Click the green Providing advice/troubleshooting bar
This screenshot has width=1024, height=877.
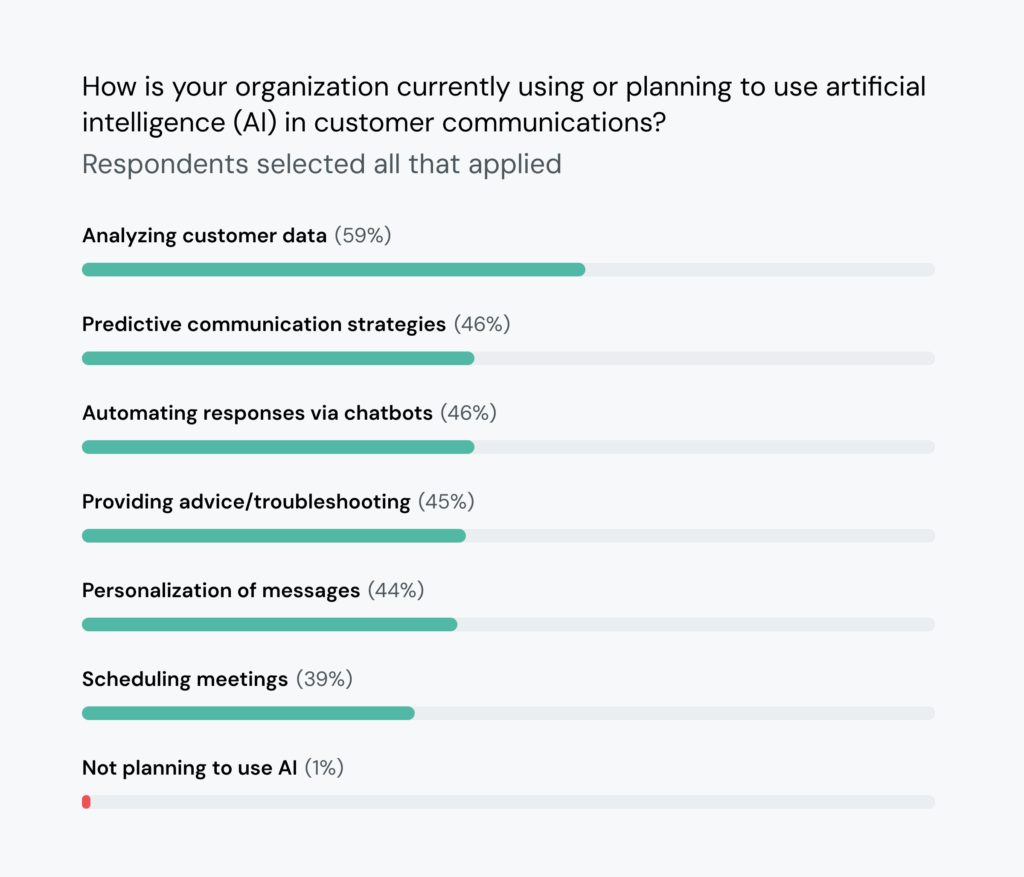[274, 536]
